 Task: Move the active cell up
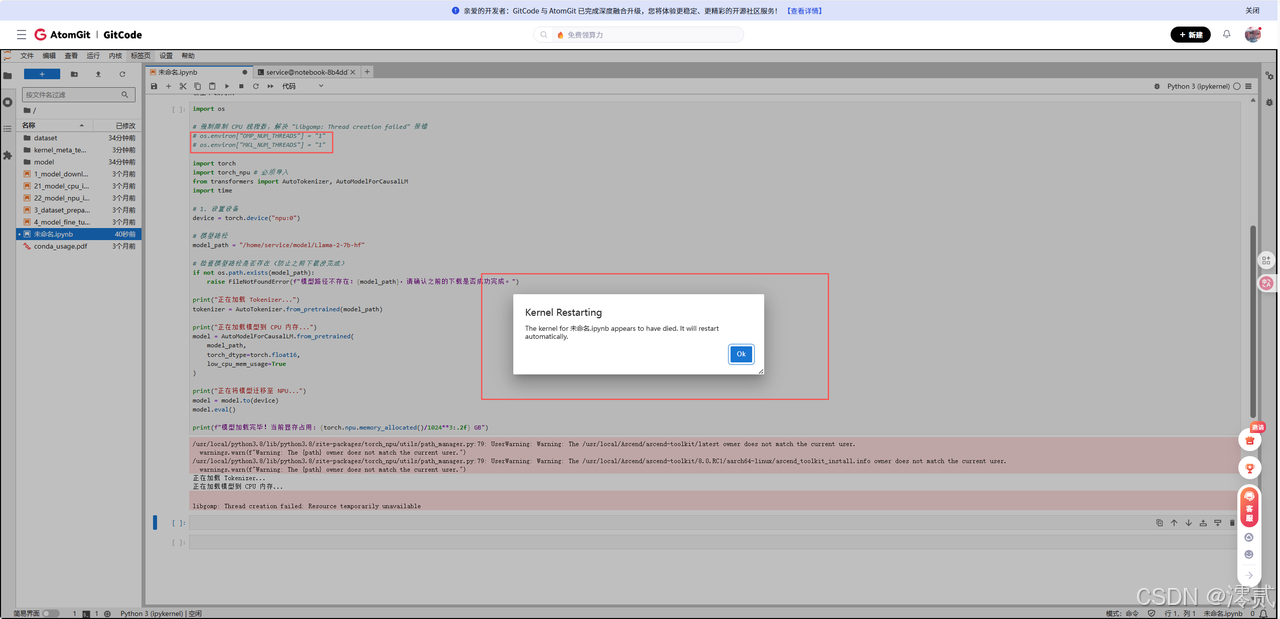1174,522
